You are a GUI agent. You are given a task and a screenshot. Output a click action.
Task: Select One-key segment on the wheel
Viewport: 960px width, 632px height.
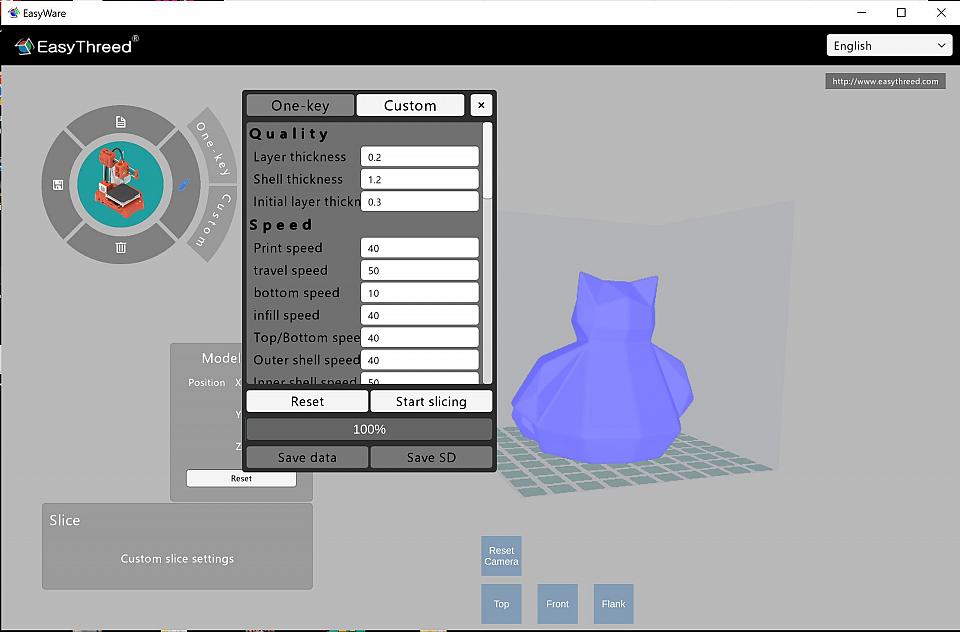click(212, 148)
